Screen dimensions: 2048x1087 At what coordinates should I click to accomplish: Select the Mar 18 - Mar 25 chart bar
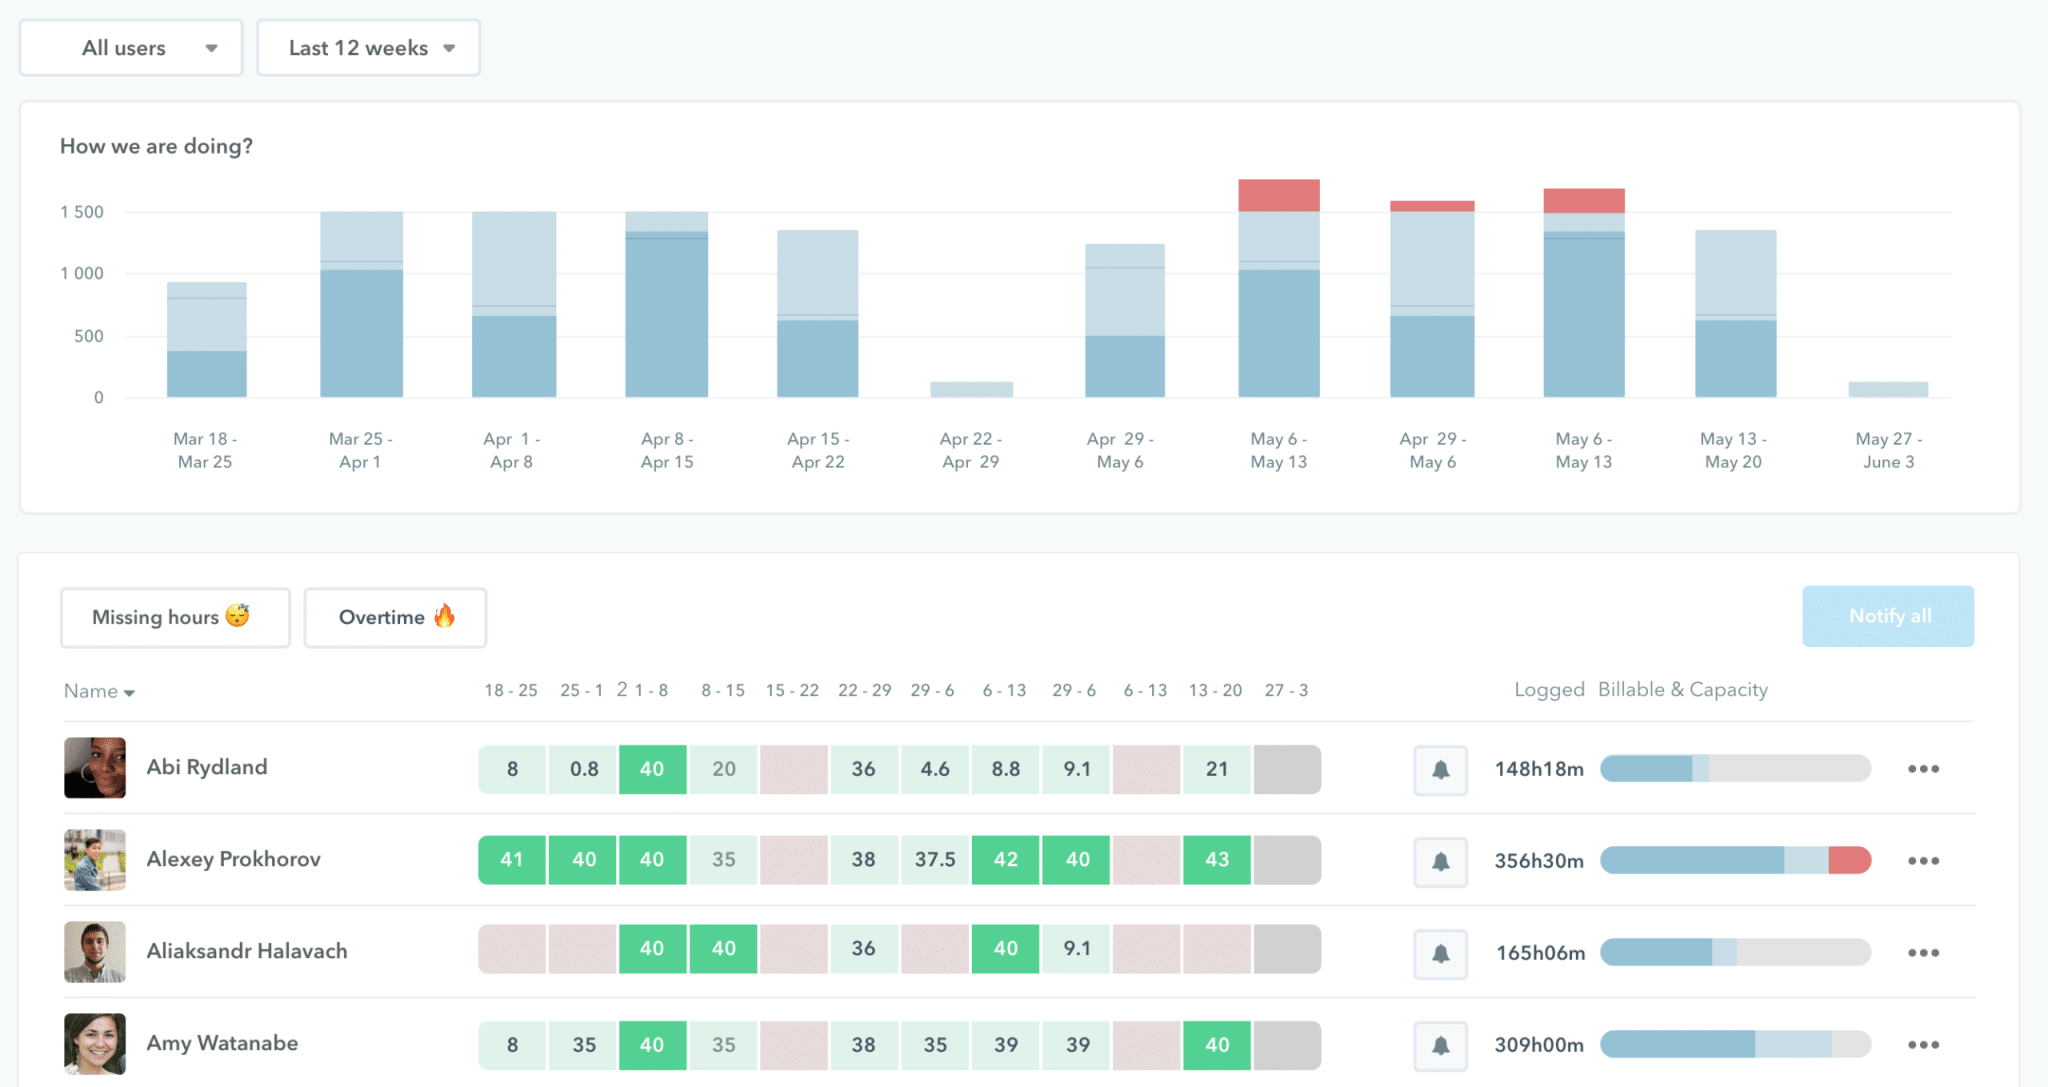[205, 340]
